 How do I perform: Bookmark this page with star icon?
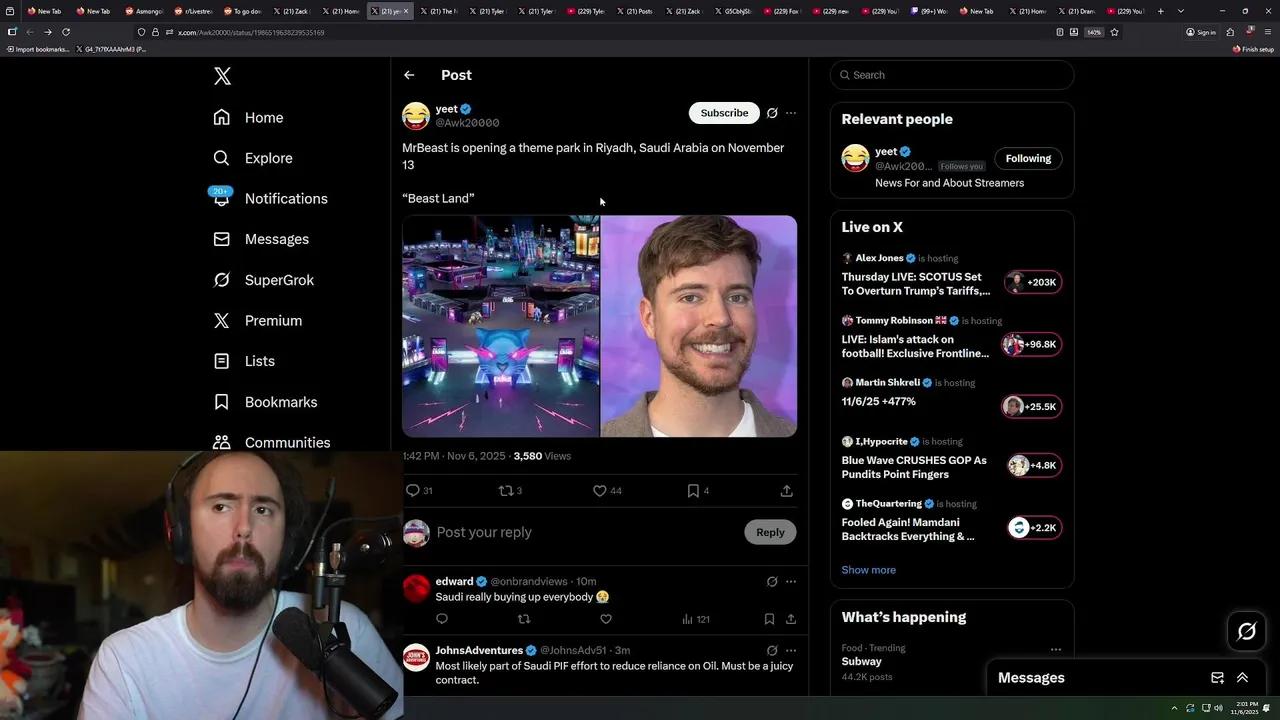(x=1114, y=32)
